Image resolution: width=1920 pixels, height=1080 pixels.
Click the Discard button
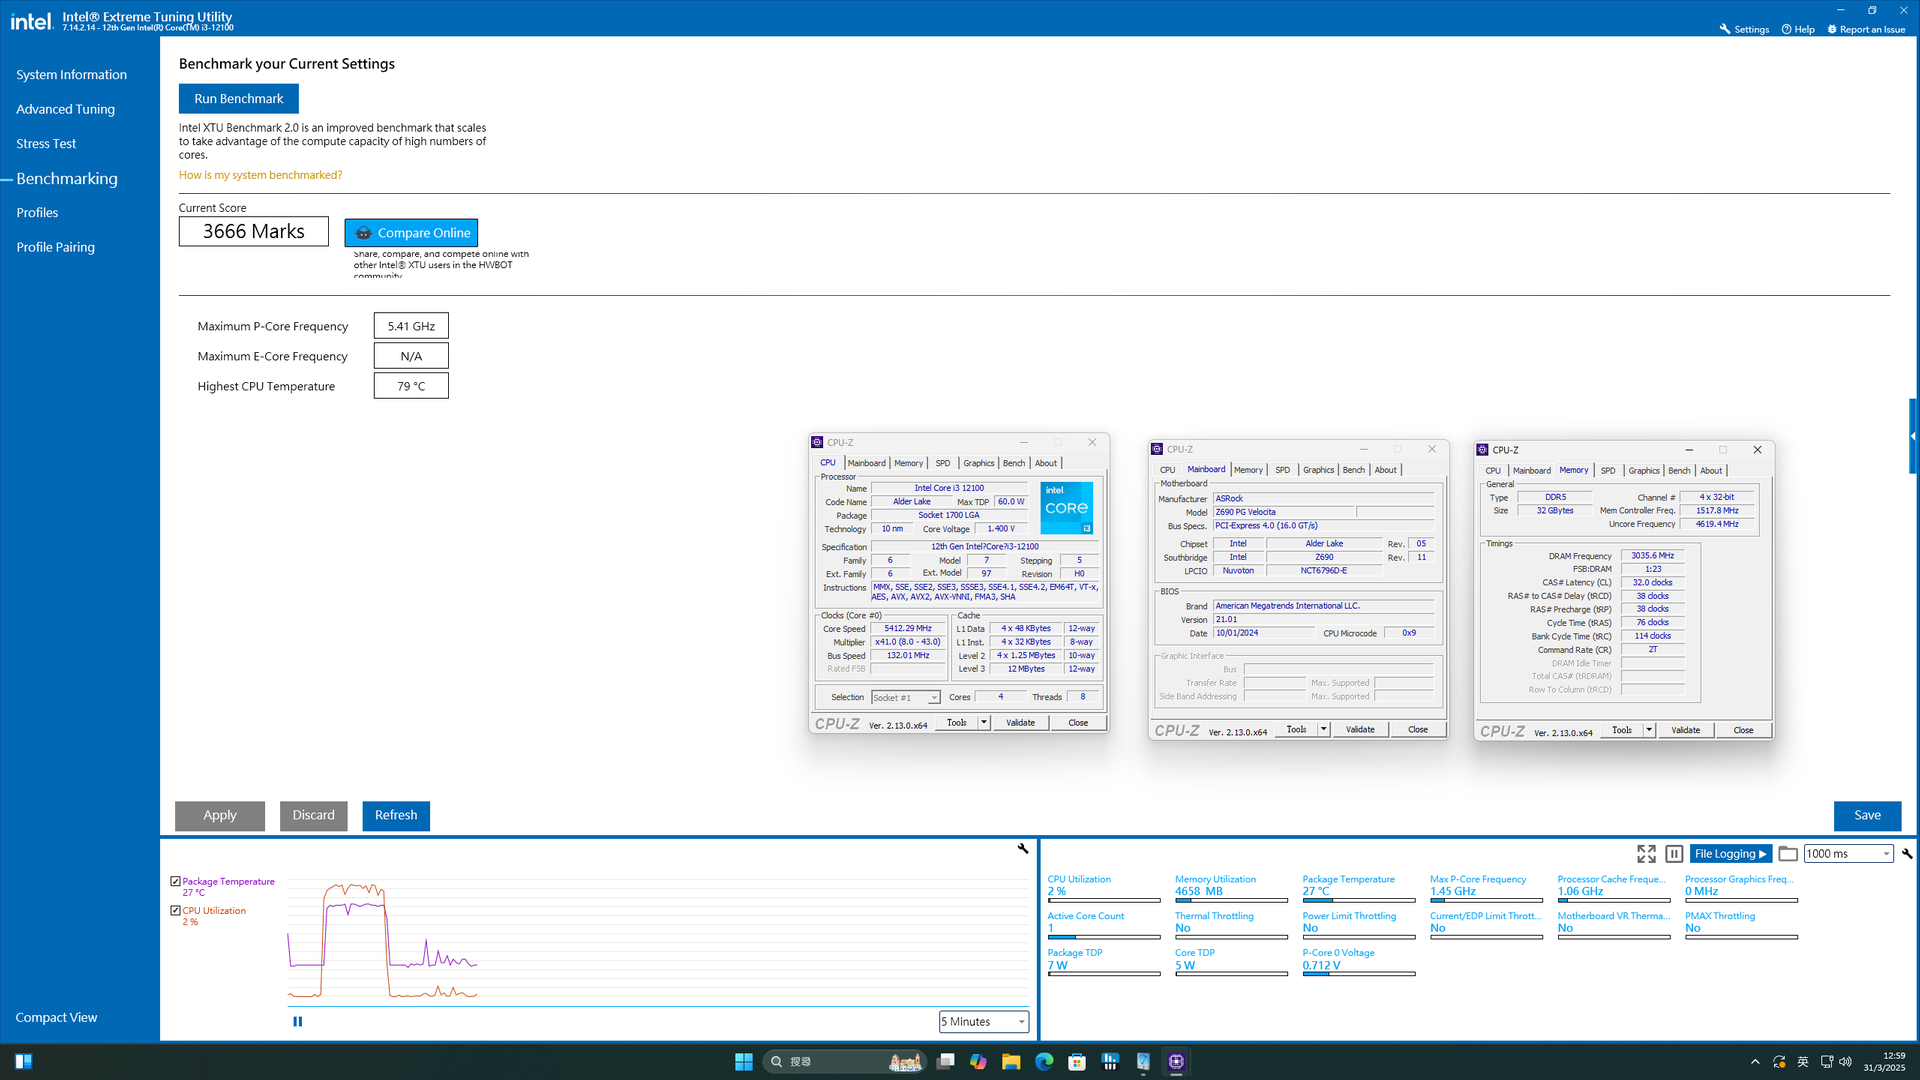pyautogui.click(x=313, y=815)
